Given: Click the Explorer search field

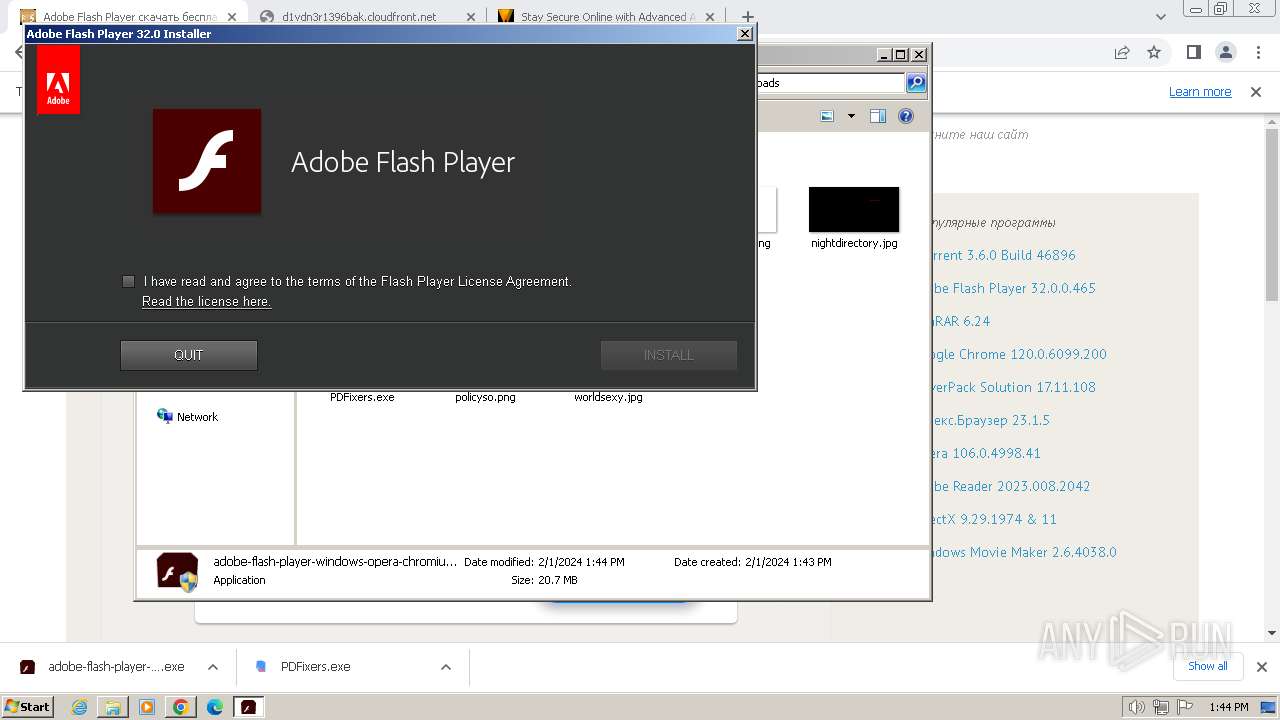Looking at the screenshot, I should (x=830, y=83).
